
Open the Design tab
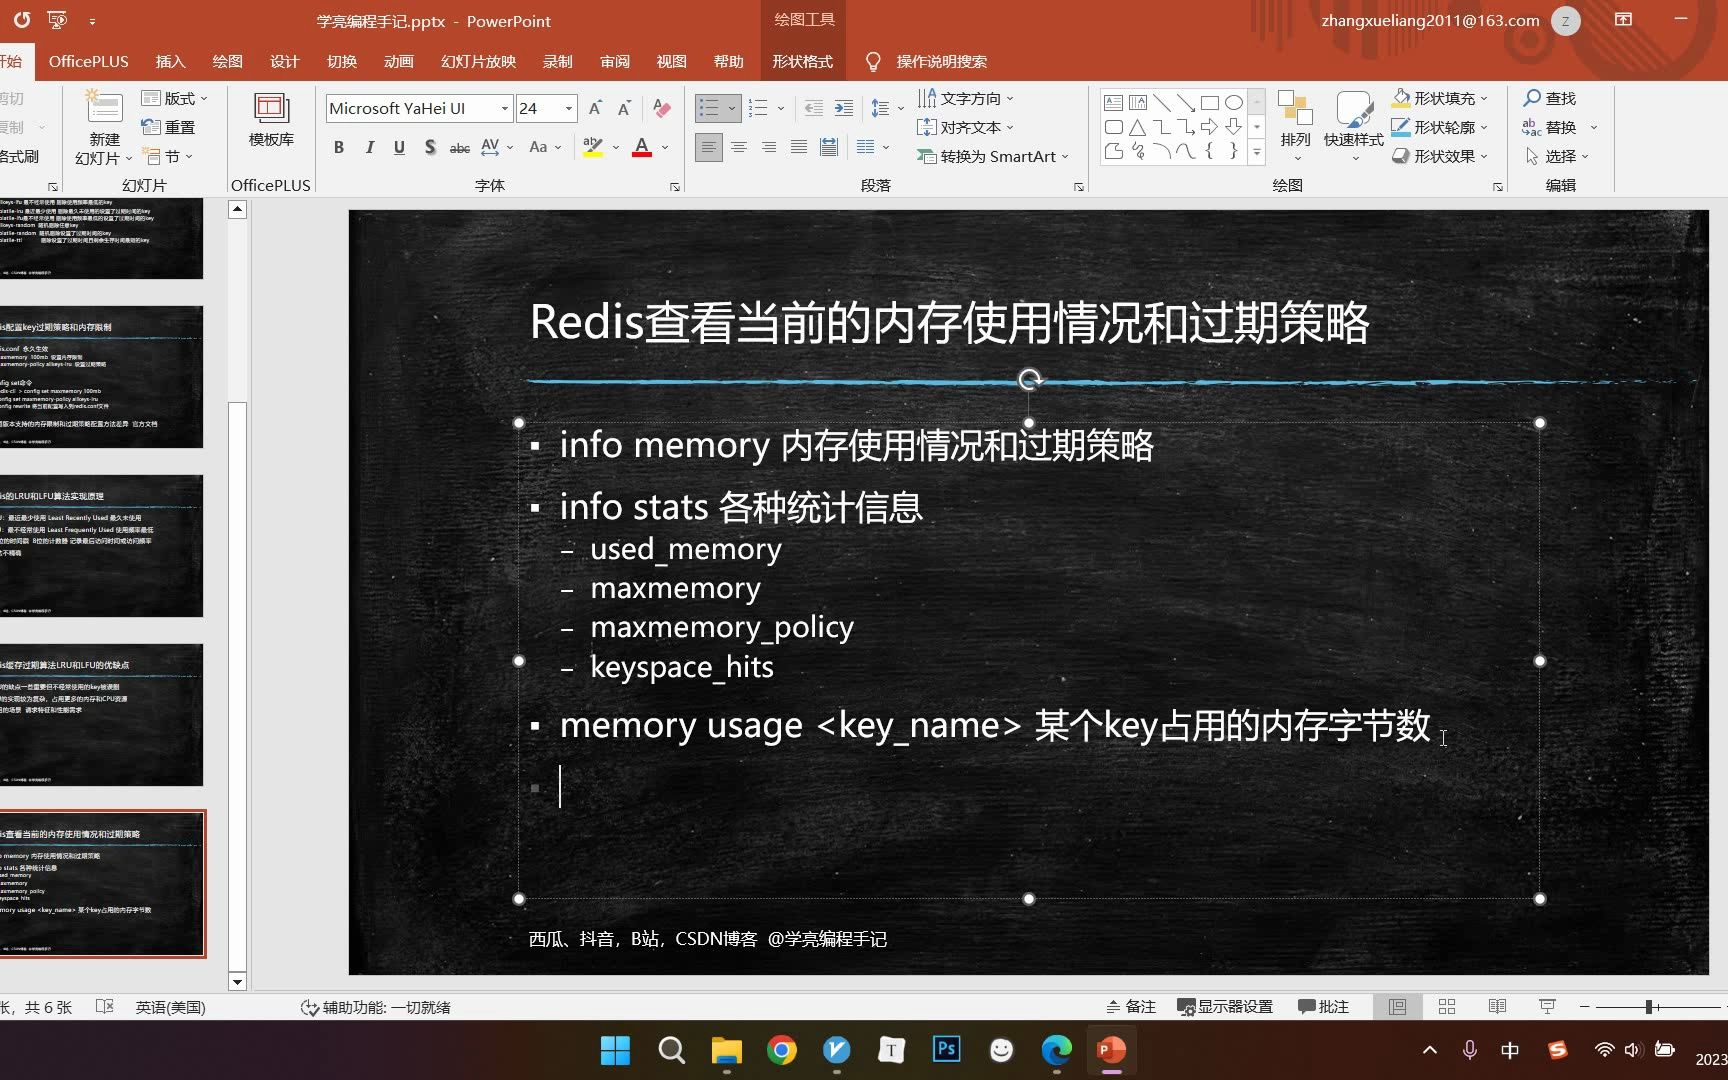[x=285, y=61]
